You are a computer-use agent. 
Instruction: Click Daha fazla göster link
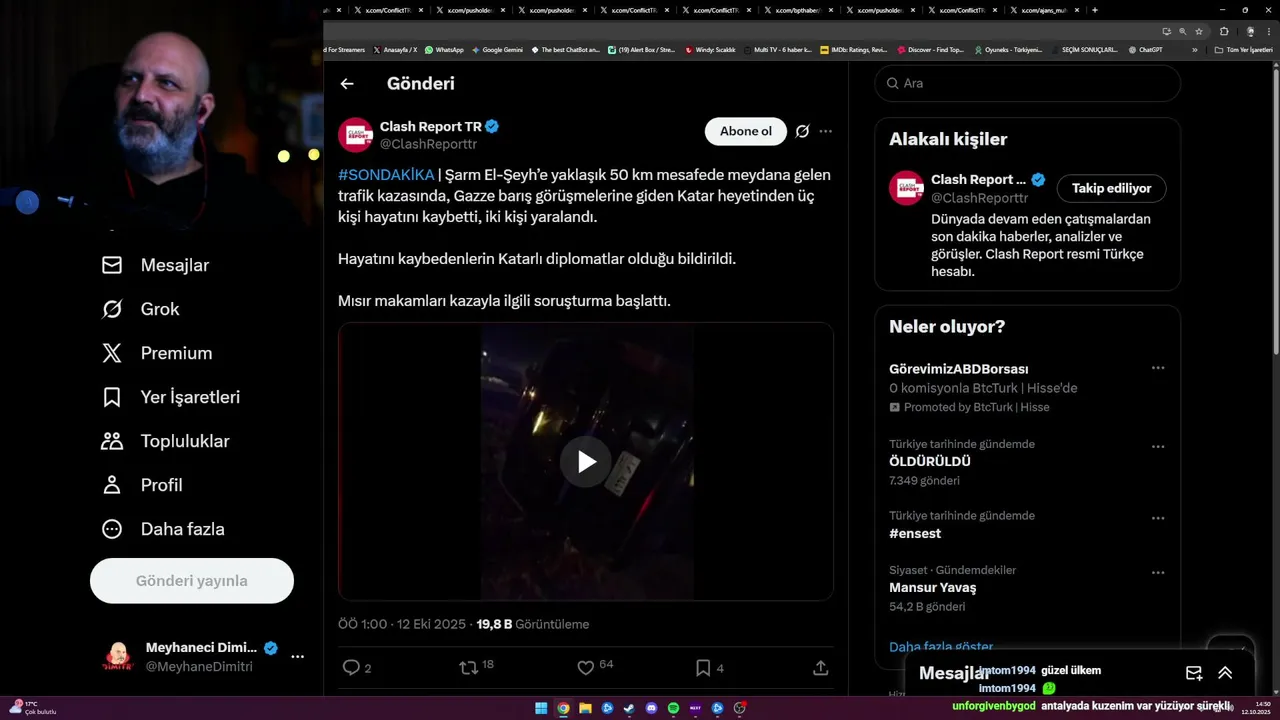point(941,647)
